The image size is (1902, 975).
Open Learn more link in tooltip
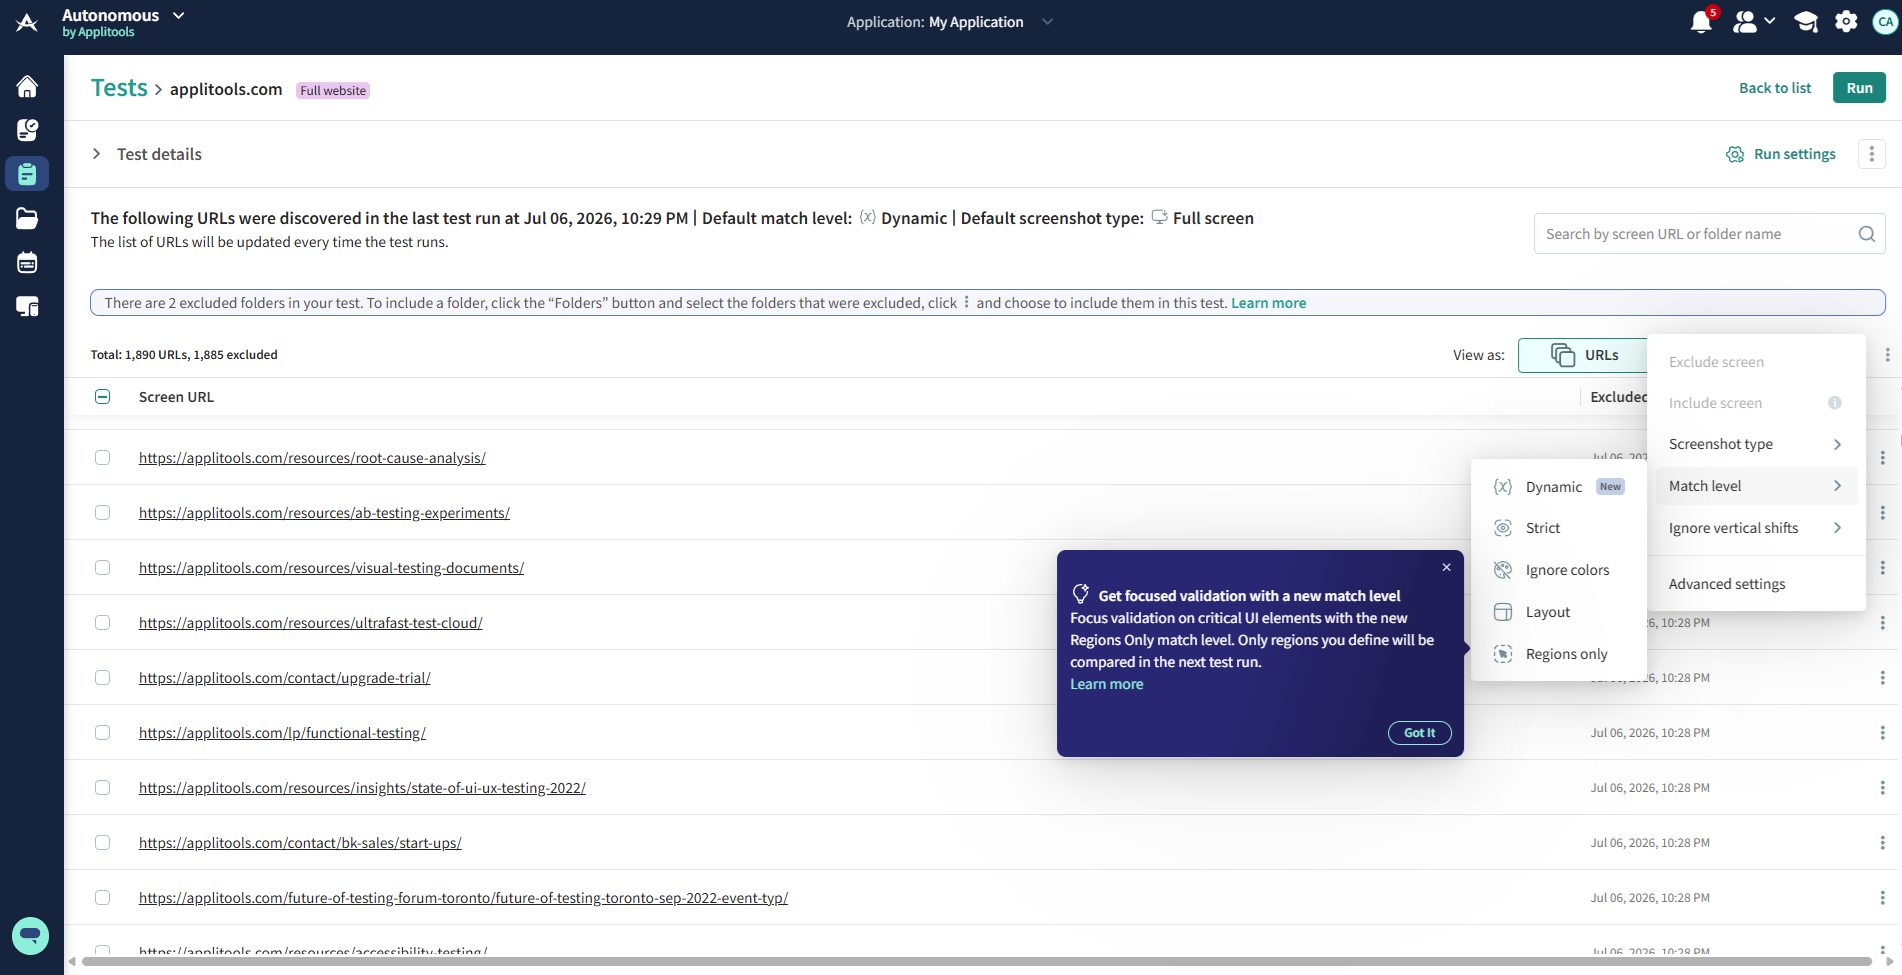tap(1106, 684)
